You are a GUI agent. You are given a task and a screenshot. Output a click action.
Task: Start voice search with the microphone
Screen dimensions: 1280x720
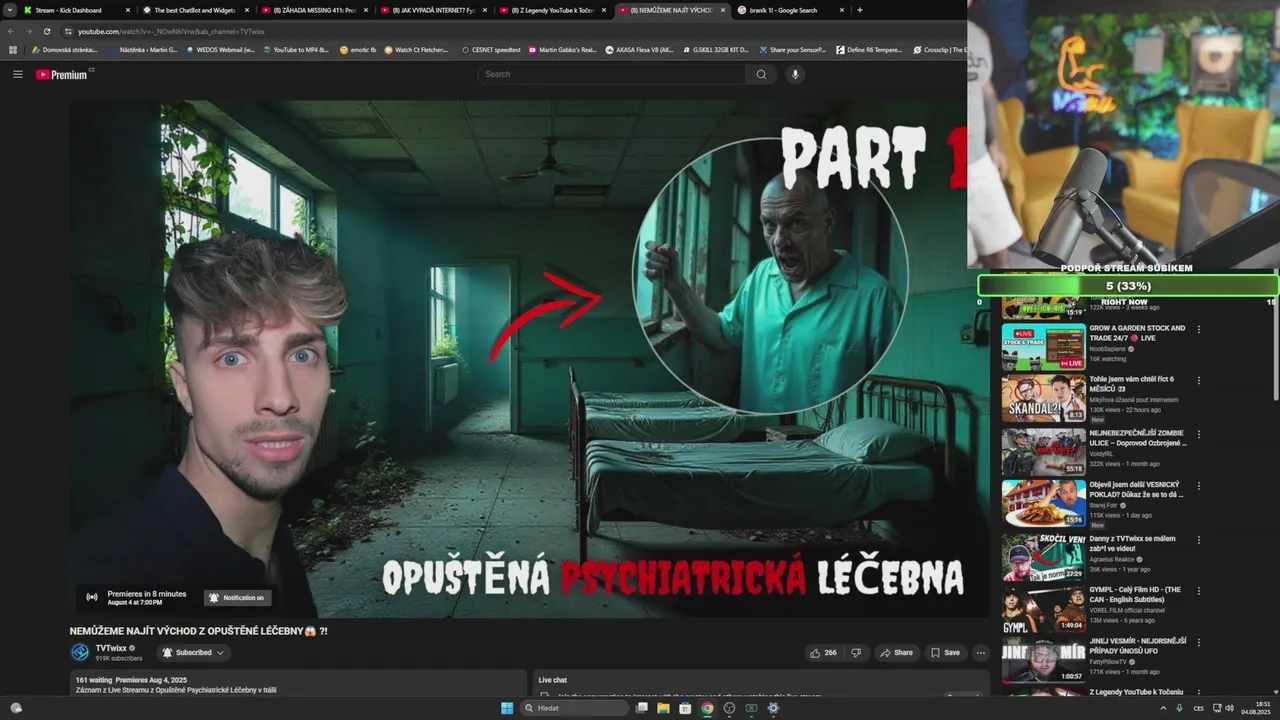coord(796,74)
